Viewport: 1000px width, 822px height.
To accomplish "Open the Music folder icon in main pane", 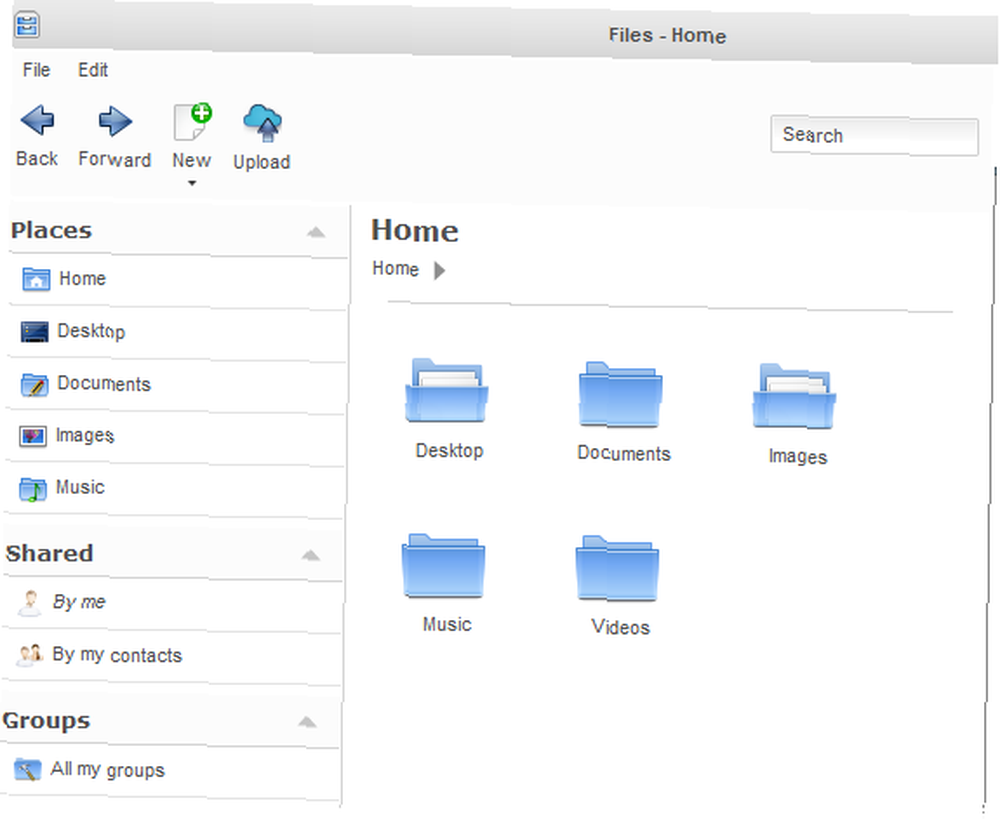I will click(x=444, y=566).
